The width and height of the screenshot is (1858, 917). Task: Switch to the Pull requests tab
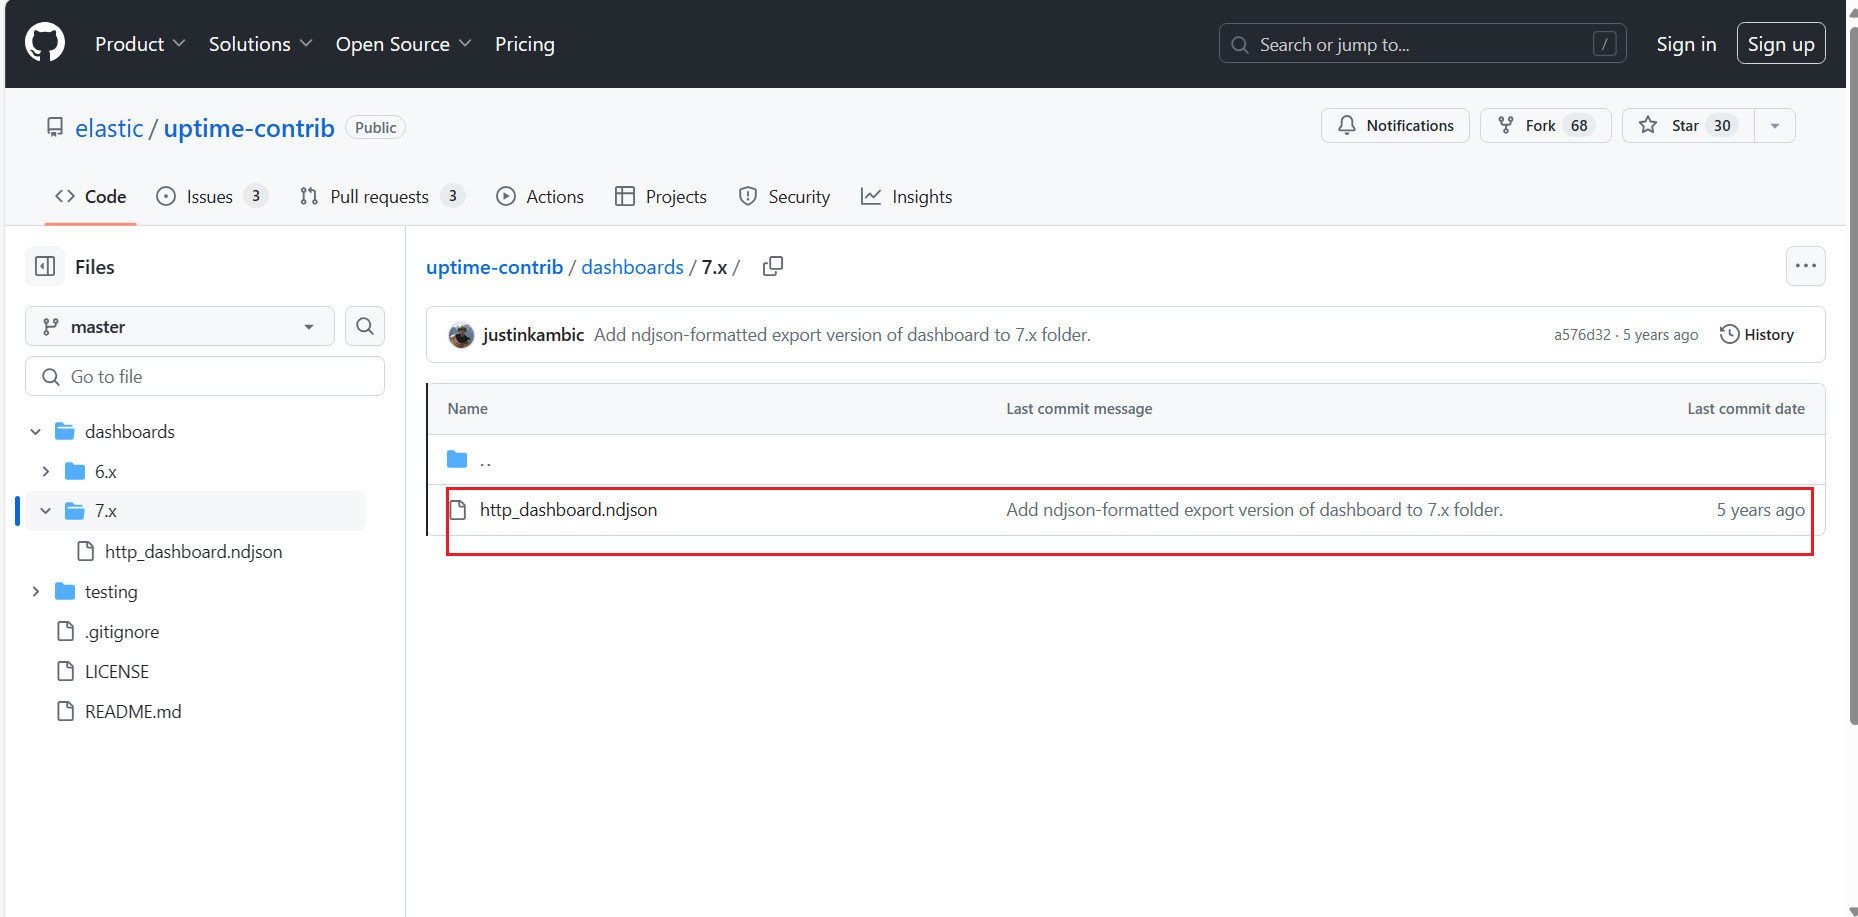[382, 196]
